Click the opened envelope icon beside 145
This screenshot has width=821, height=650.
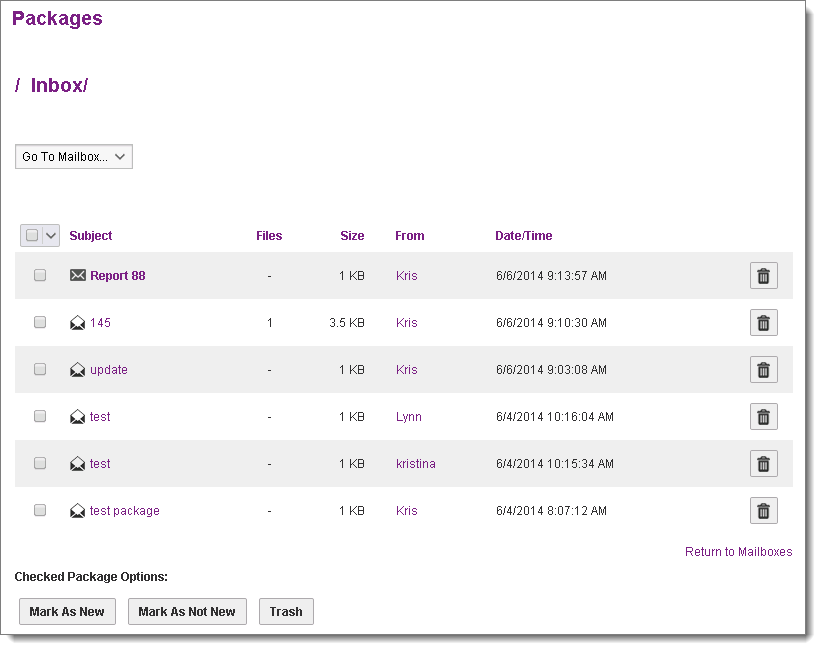[77, 323]
